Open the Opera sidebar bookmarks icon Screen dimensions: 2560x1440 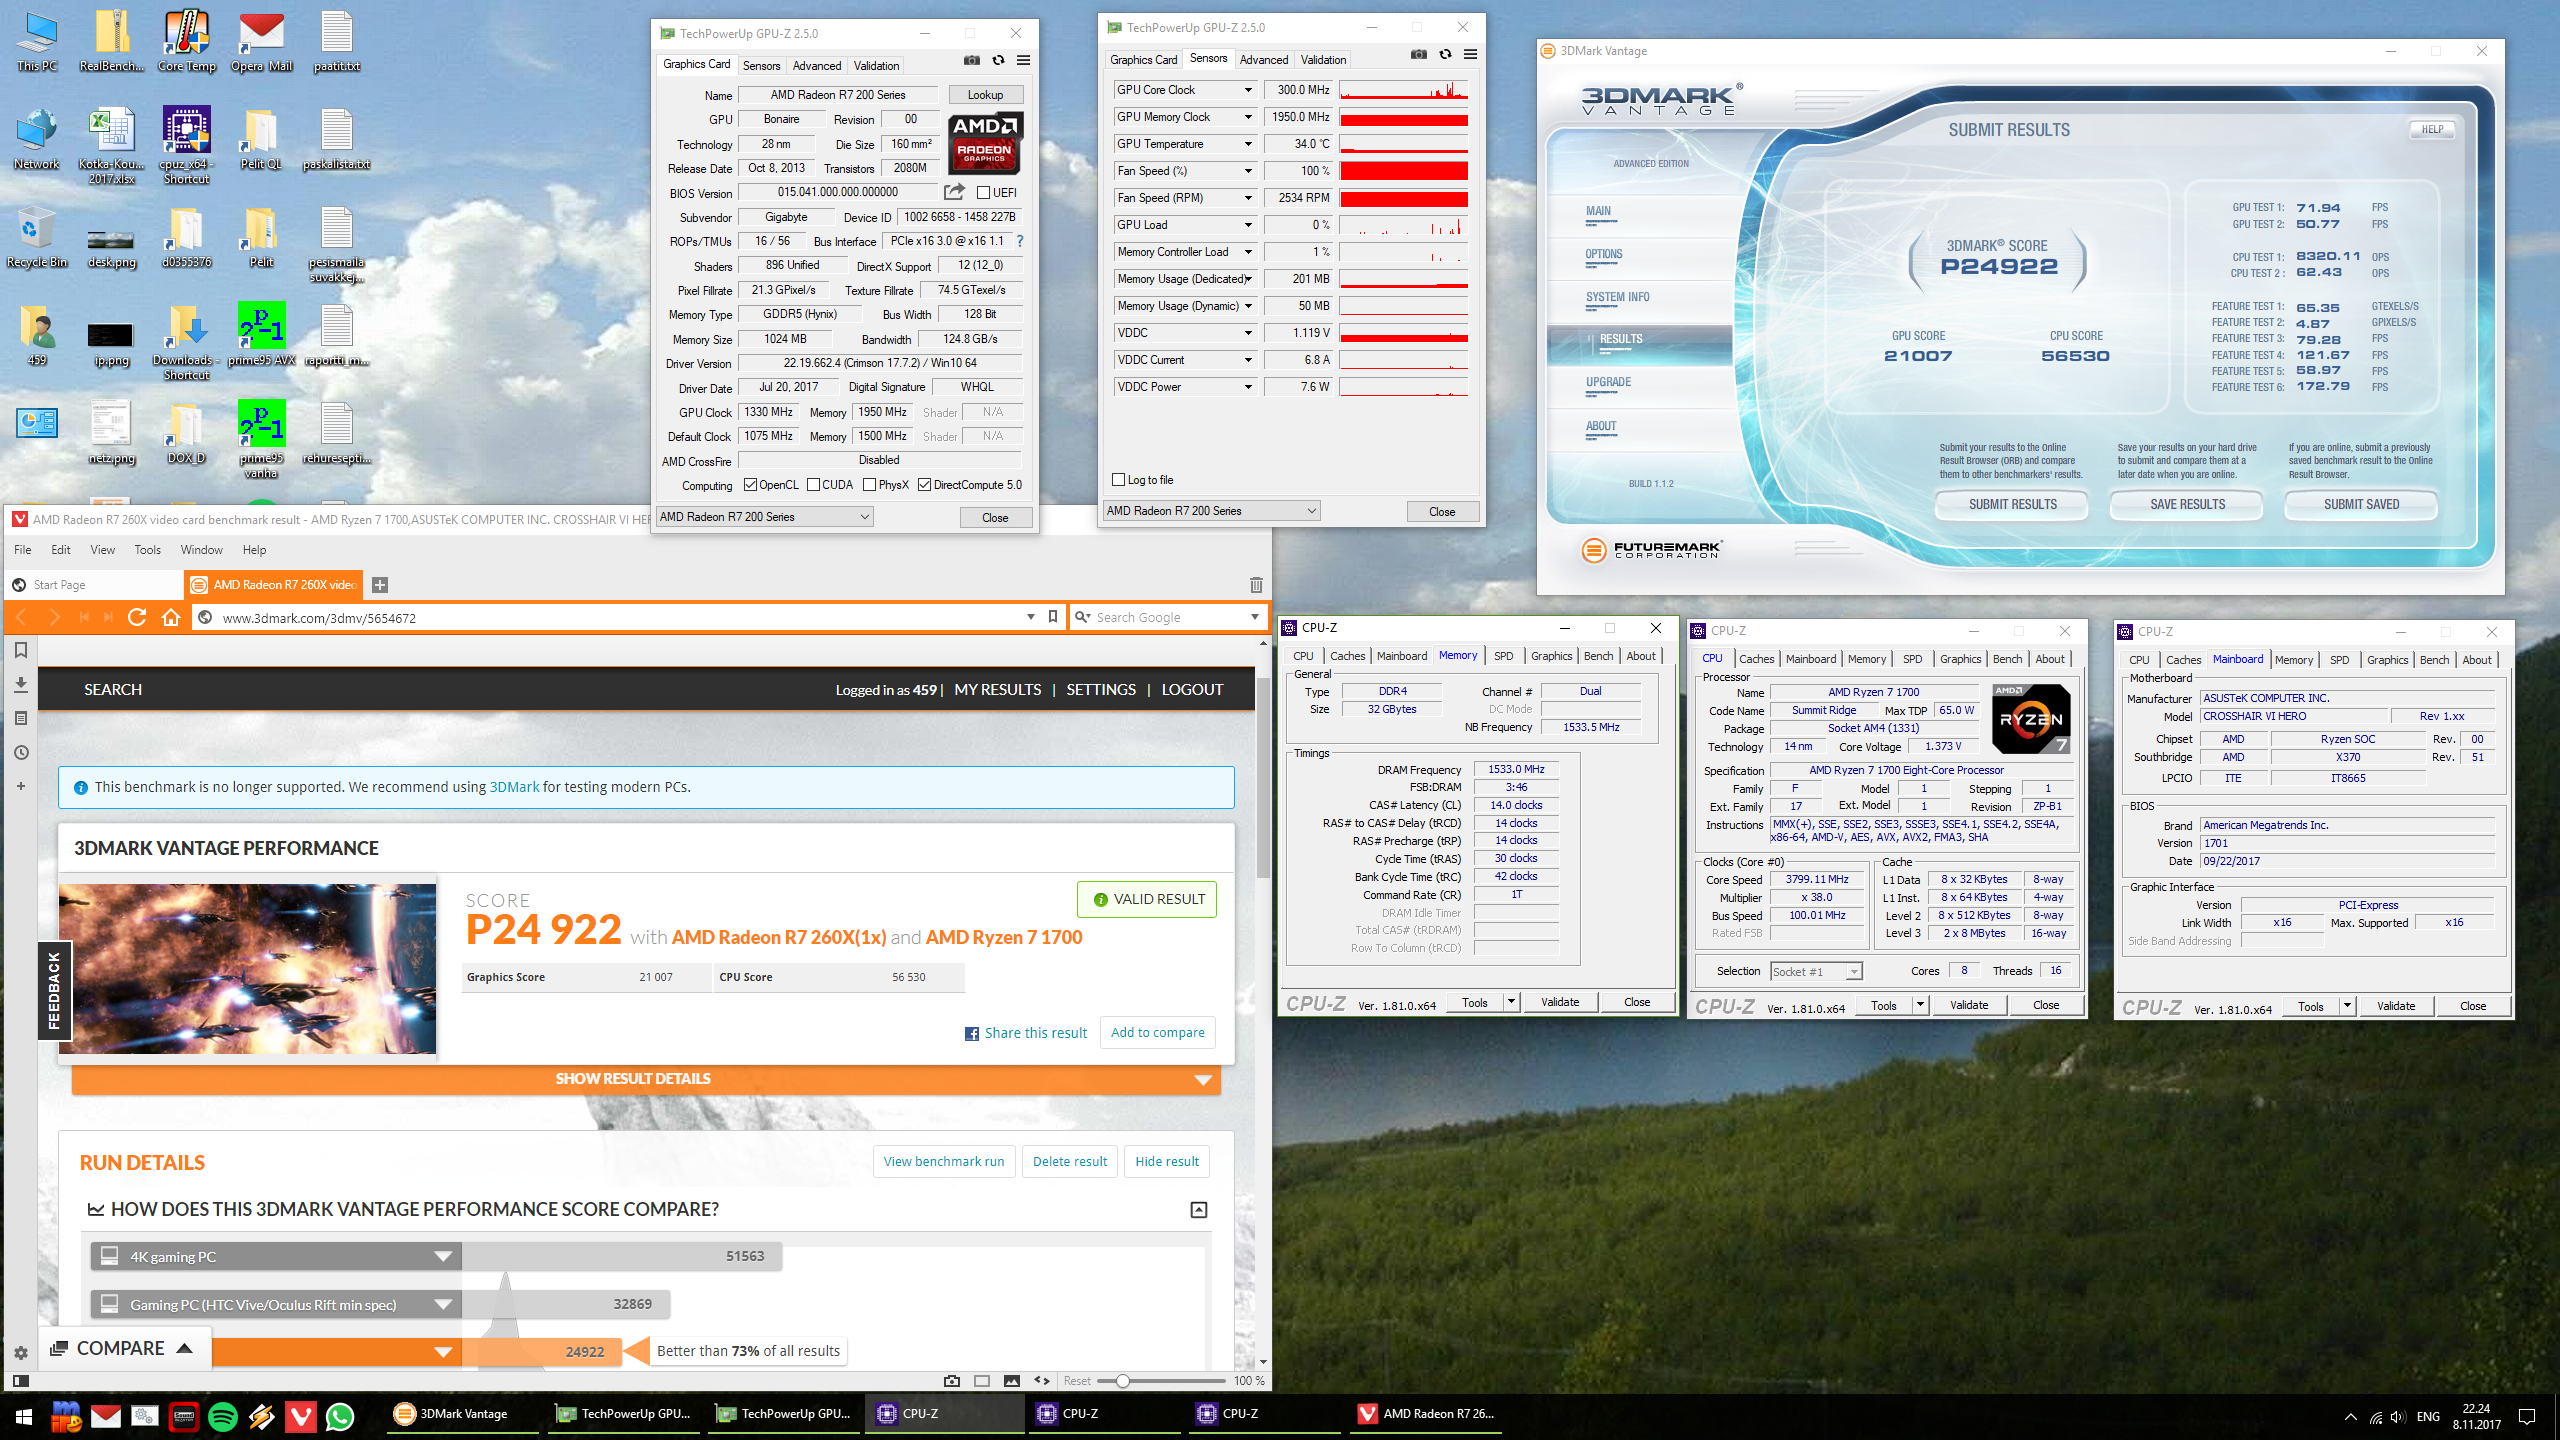tap(20, 651)
